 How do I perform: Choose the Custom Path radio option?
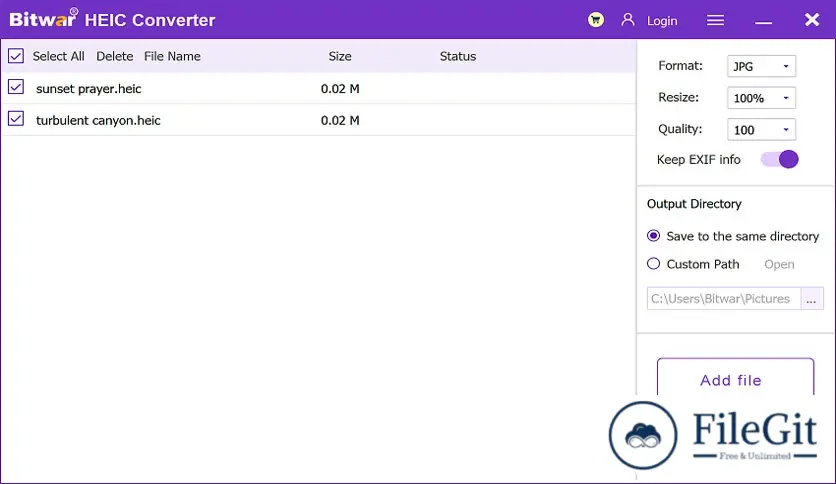click(x=654, y=264)
